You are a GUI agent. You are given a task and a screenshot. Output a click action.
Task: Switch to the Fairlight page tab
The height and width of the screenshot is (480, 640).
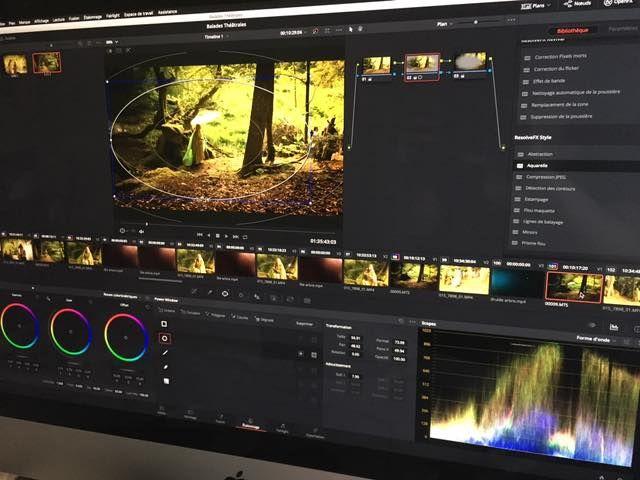(282, 428)
